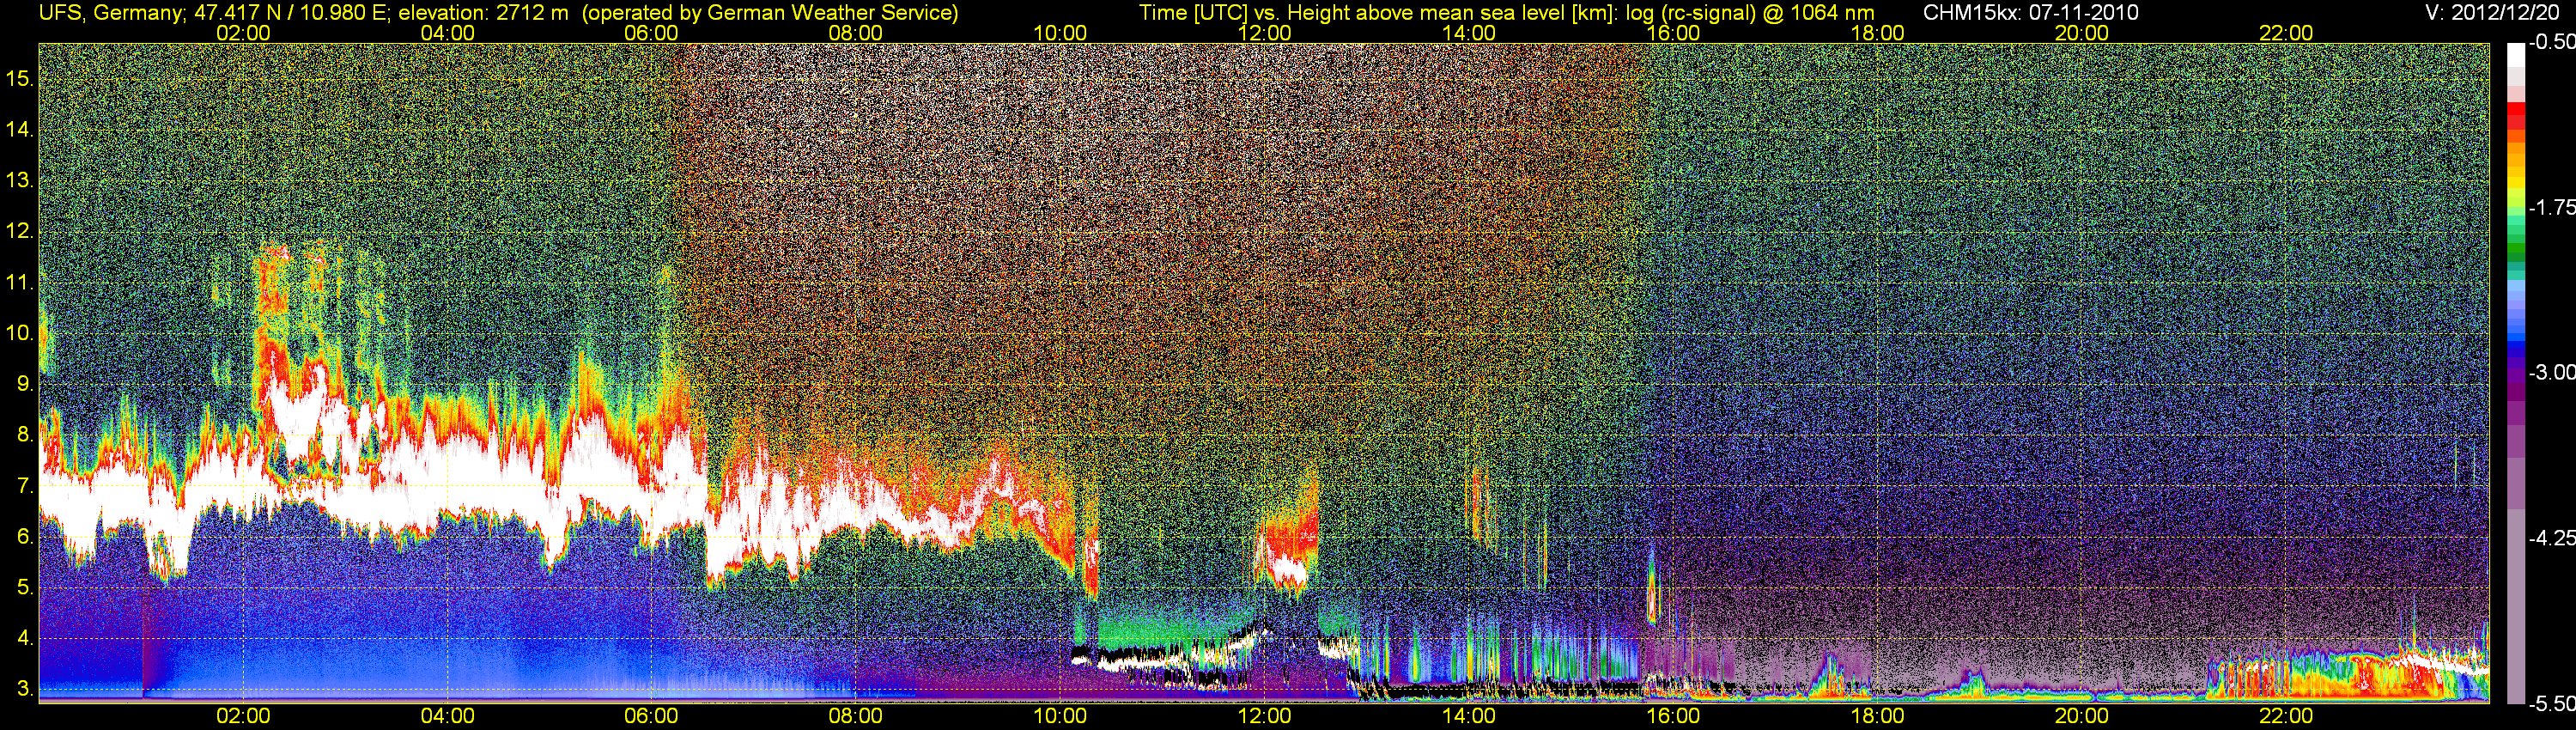Click the 4. km height axis label
Viewport: 2576px width, 730px height.
click(x=26, y=639)
